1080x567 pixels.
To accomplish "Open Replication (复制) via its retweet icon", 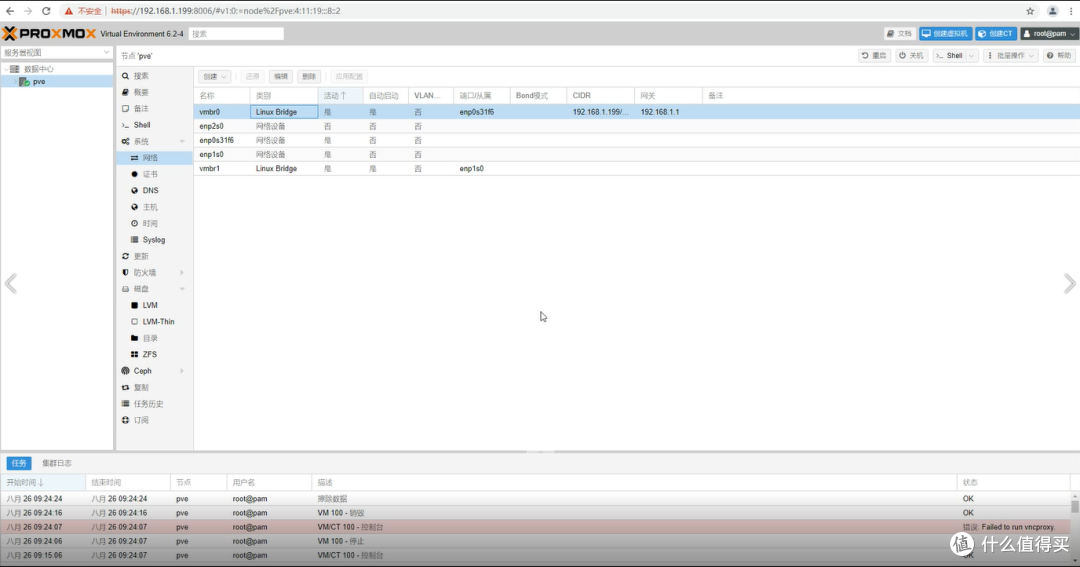I will (125, 387).
